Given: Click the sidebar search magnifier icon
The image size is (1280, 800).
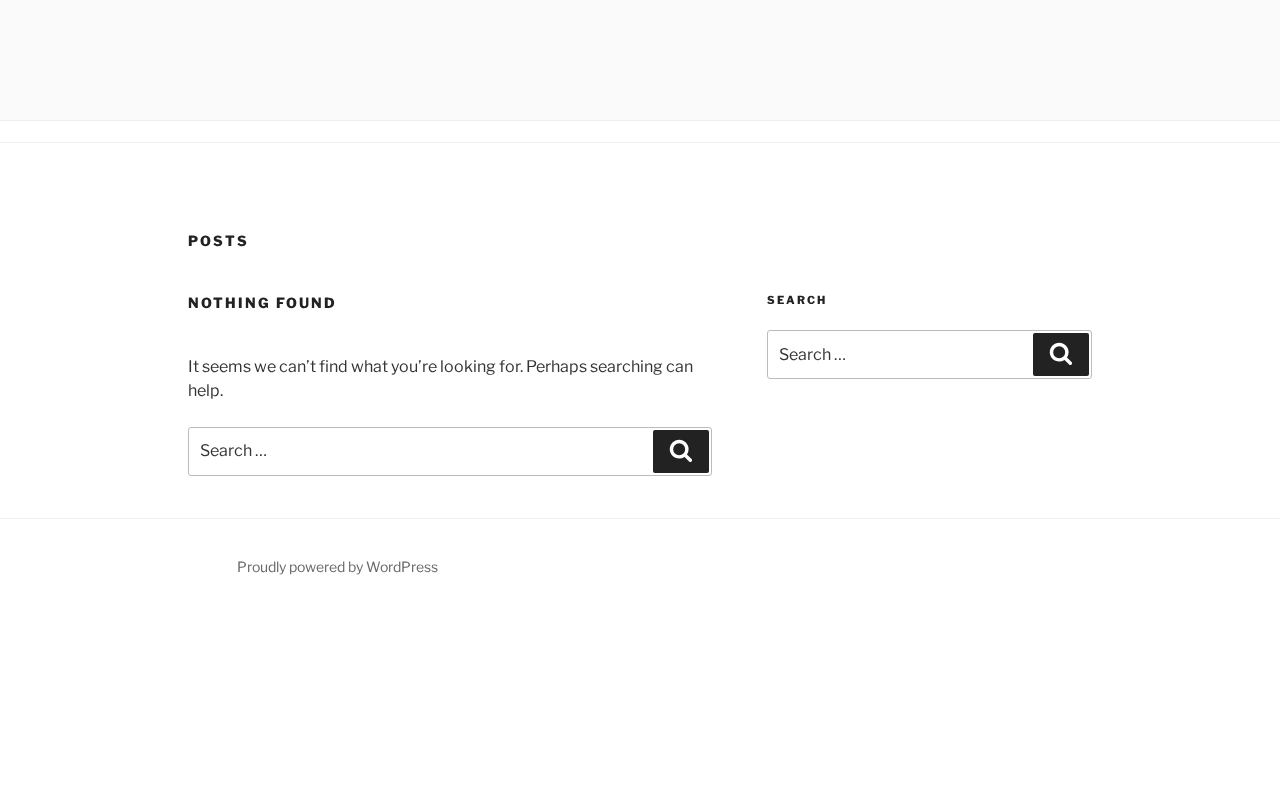Looking at the screenshot, I should coord(1061,354).
